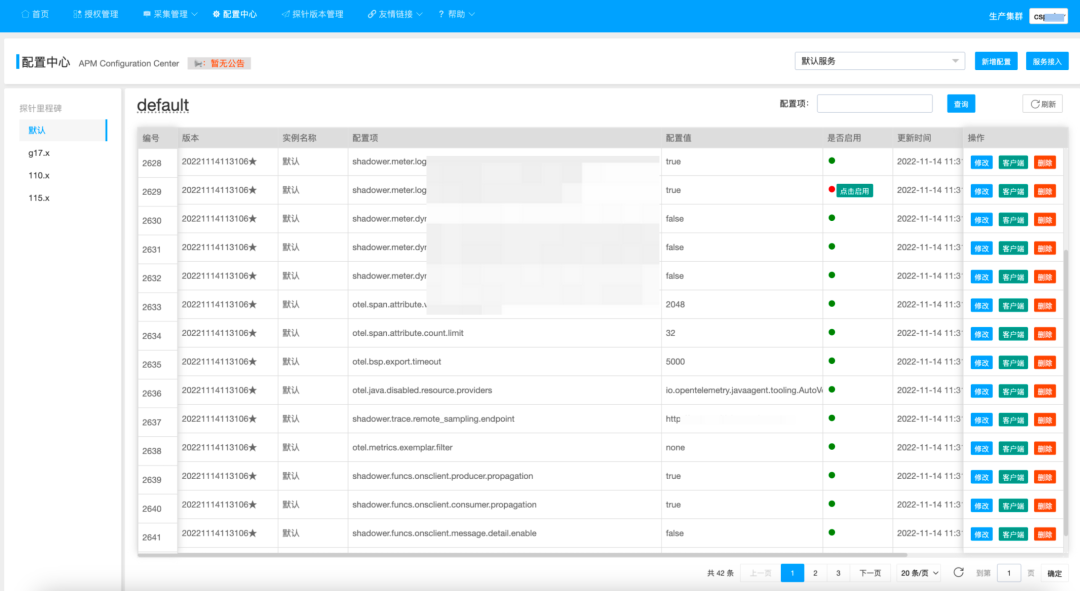This screenshot has height=591, width=1080.
Task: Click 修改 for row 2630
Action: click(x=982, y=220)
